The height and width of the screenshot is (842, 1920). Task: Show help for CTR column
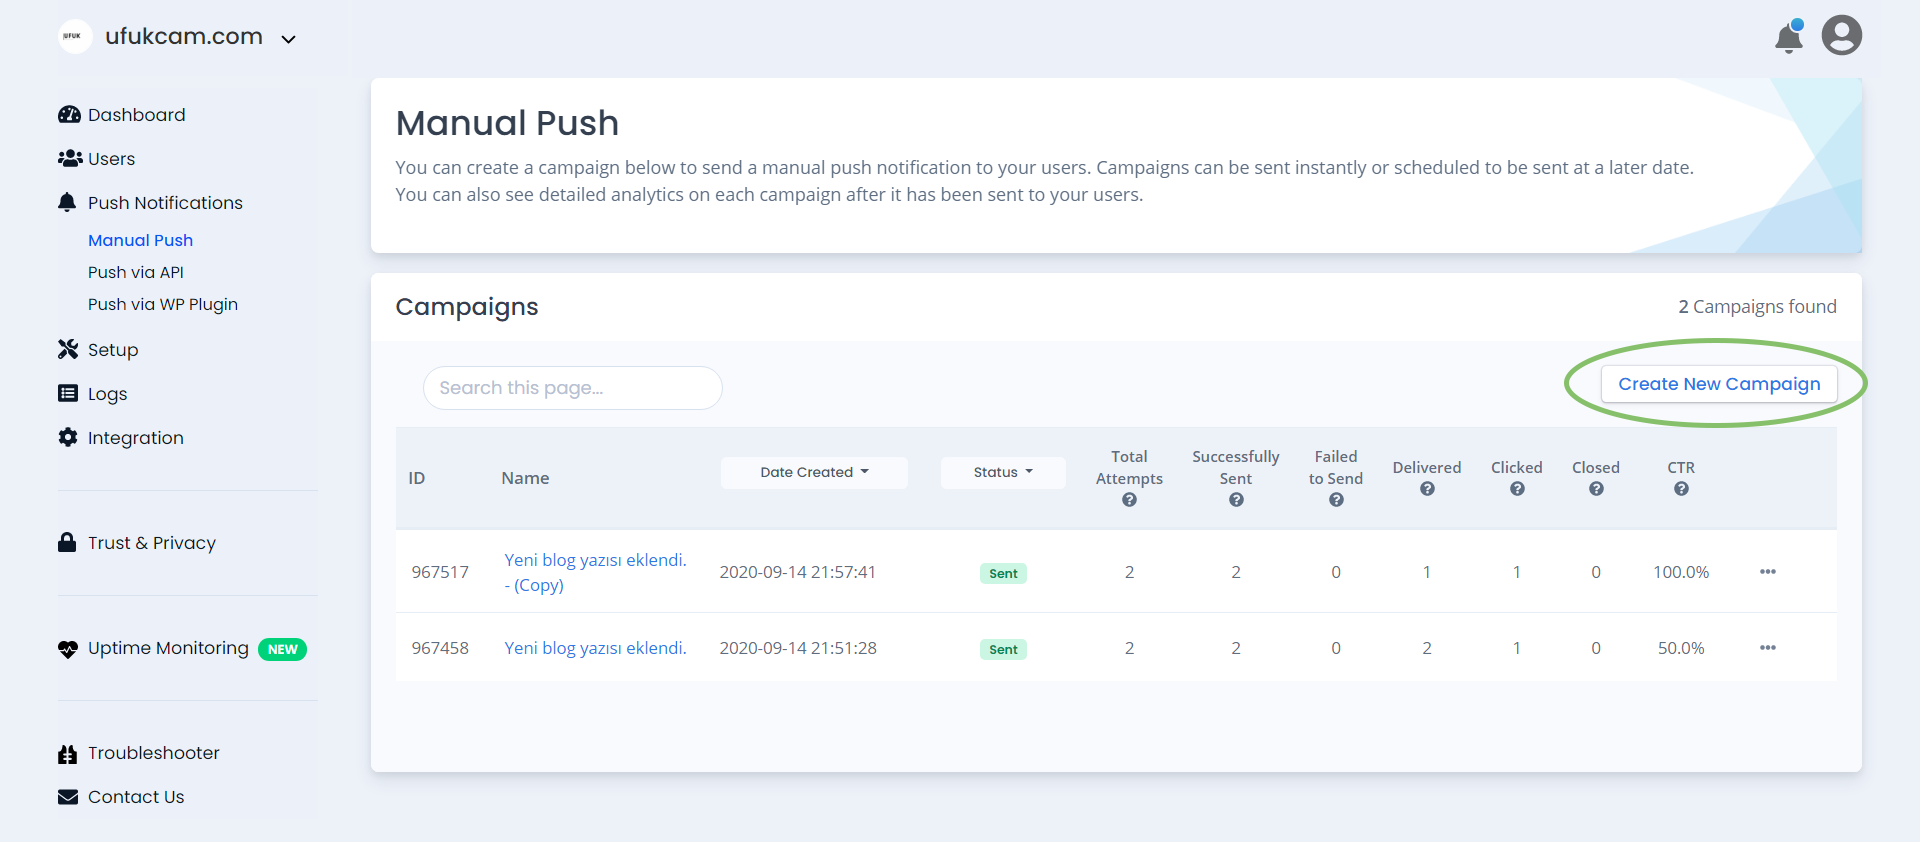[1681, 489]
